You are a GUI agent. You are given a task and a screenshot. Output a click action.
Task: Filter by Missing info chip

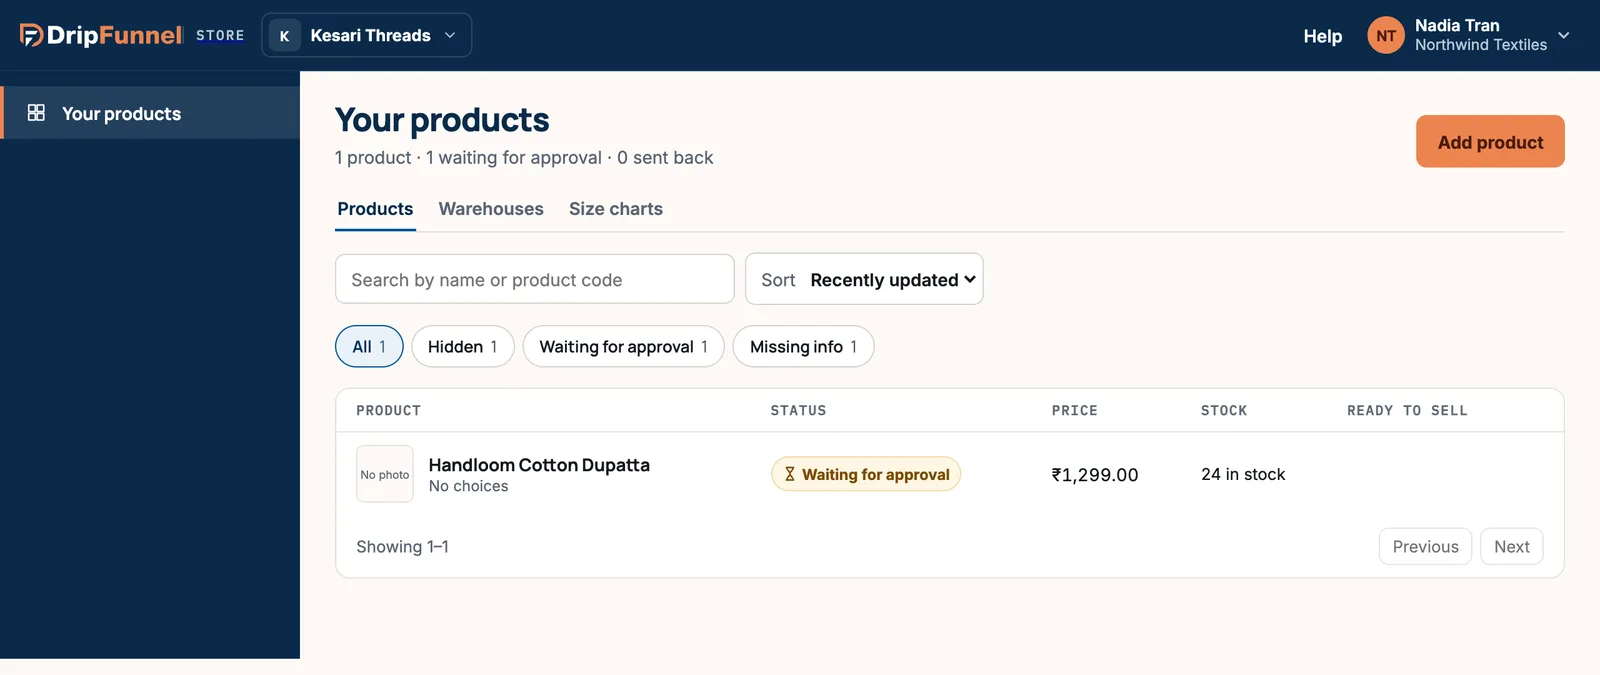(803, 346)
